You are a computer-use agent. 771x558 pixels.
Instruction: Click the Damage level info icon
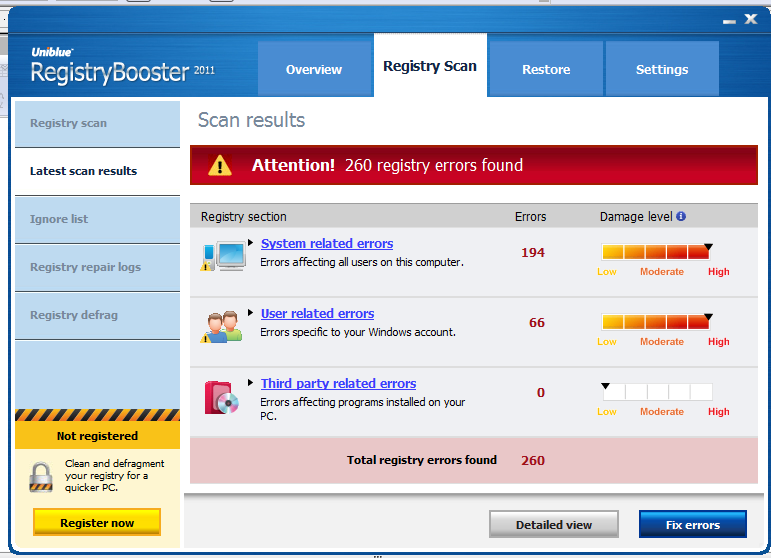(x=681, y=216)
